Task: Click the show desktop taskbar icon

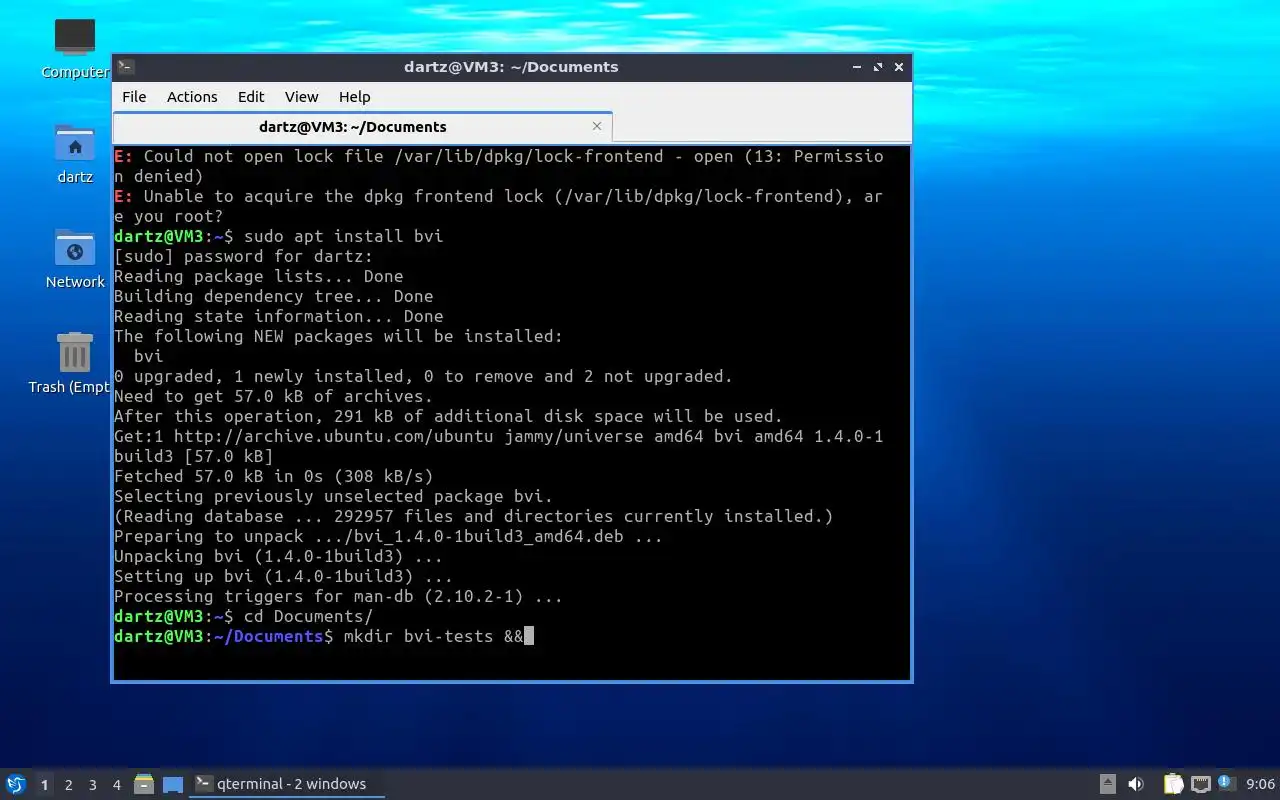Action: coord(173,784)
